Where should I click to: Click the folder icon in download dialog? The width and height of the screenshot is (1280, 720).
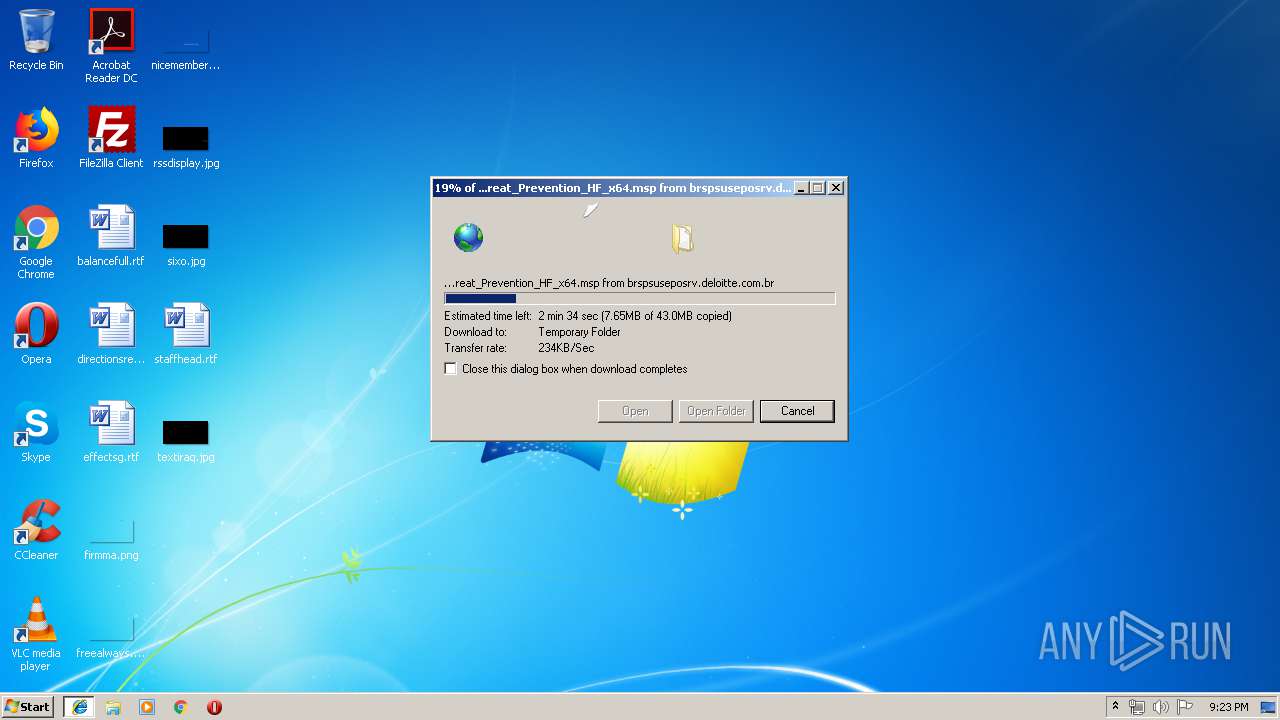[x=683, y=238]
